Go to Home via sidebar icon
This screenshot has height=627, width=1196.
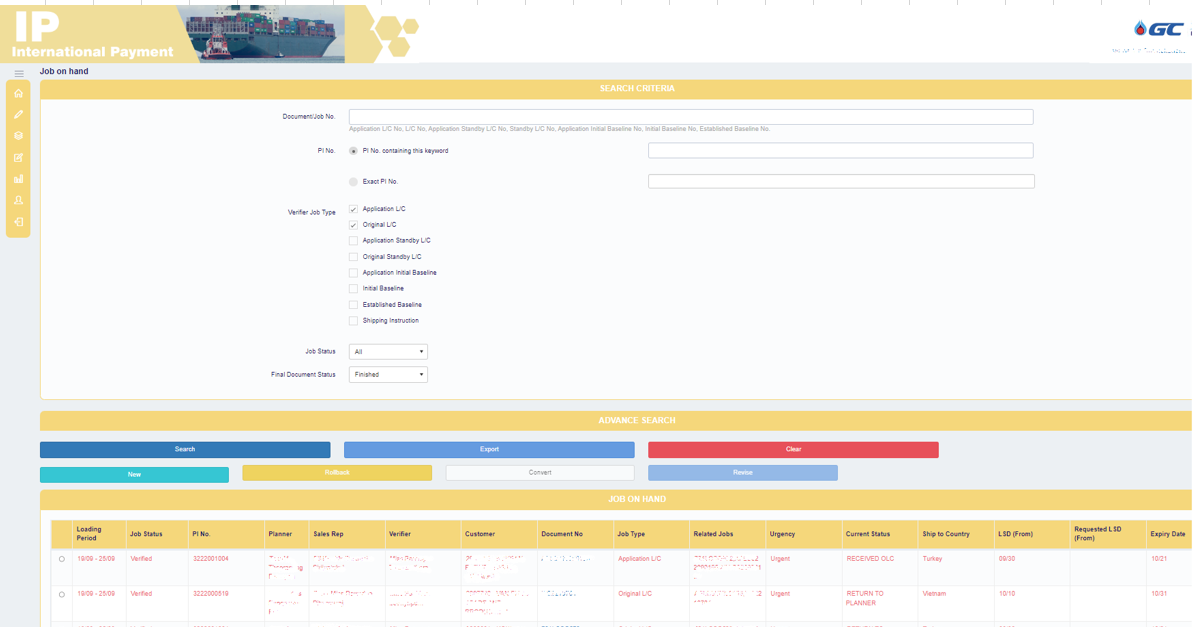pos(18,93)
